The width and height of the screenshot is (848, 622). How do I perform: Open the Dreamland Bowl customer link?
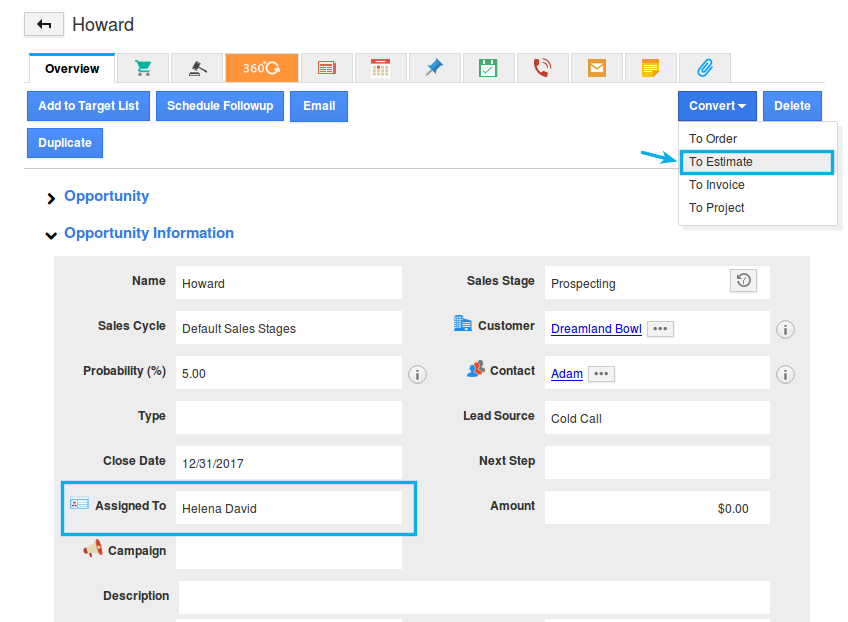(x=596, y=329)
